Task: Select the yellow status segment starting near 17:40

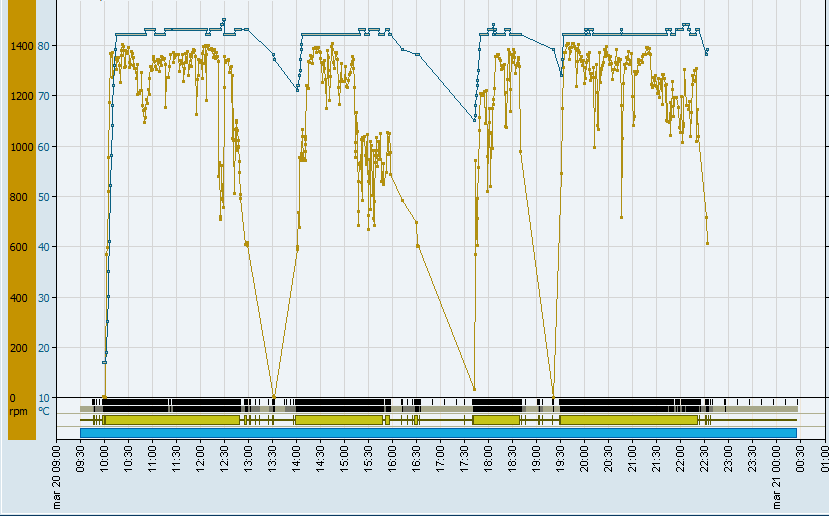Action: tap(496, 420)
